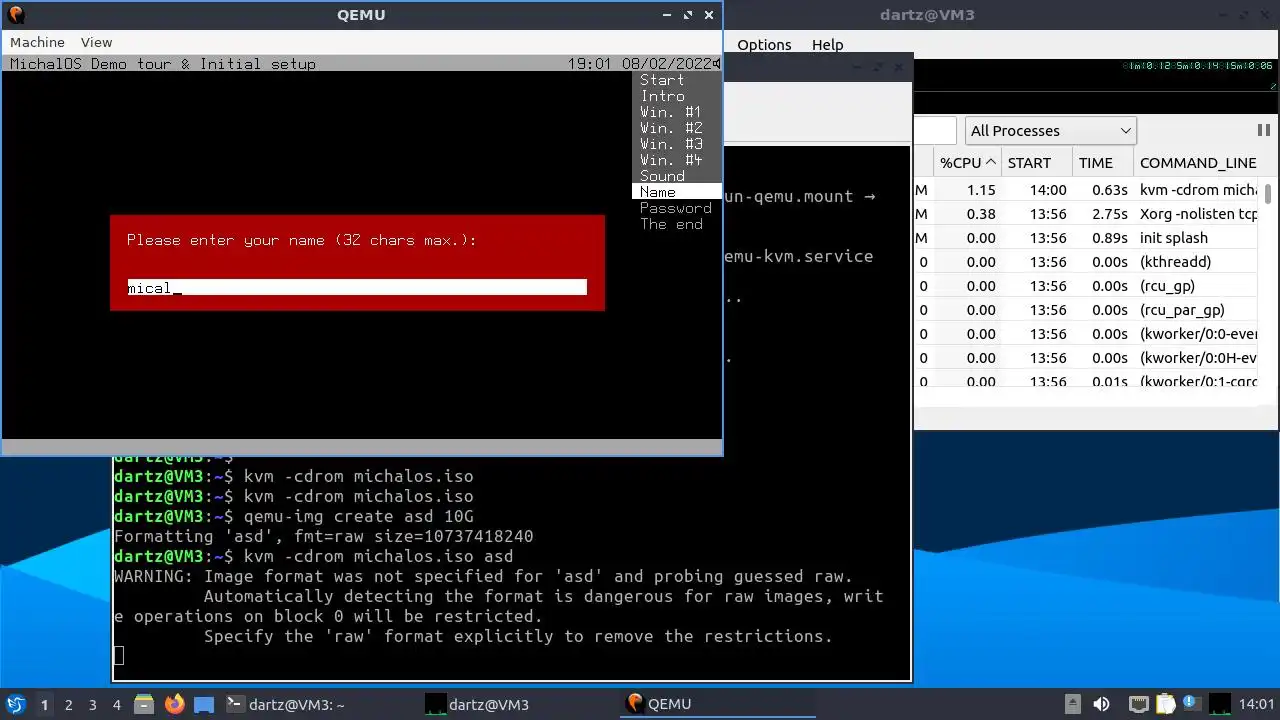Open the removable media eject tray icon
1280x720 pixels.
(x=1072, y=704)
